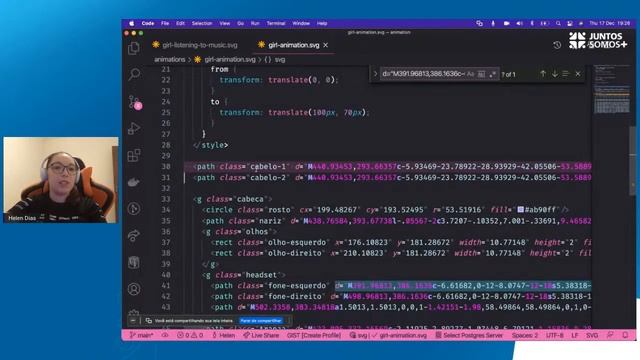
Task: Click GIST Create Profile in status bar
Action: [313, 335]
